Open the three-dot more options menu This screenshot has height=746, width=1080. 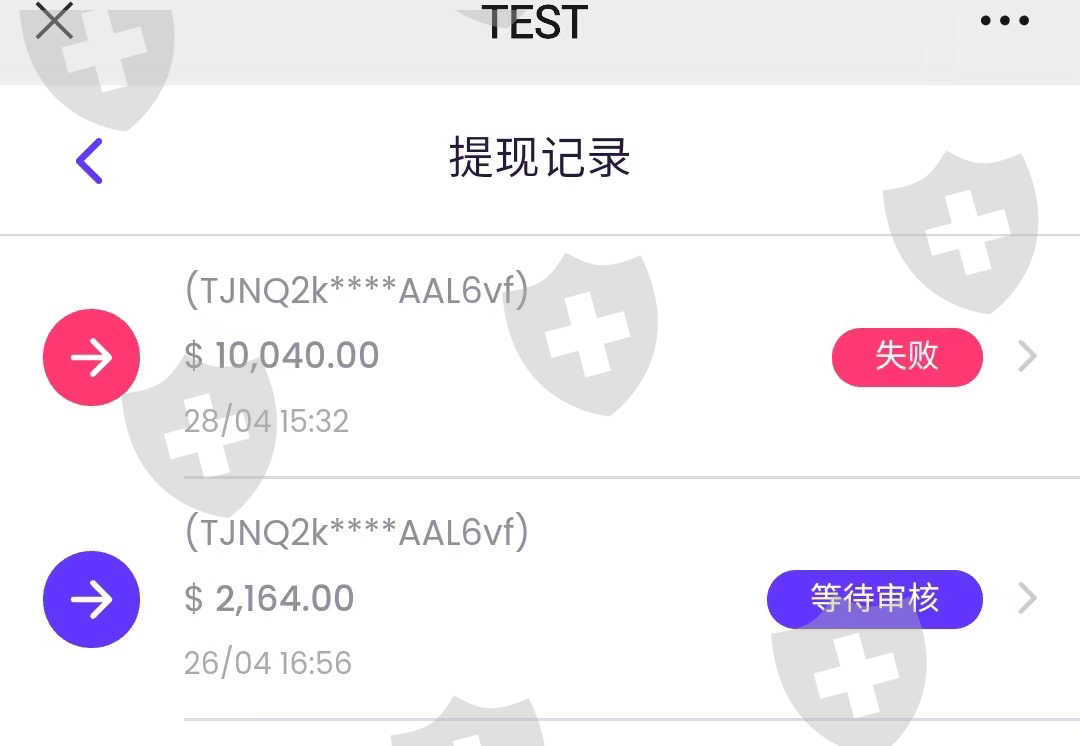[x=1005, y=21]
